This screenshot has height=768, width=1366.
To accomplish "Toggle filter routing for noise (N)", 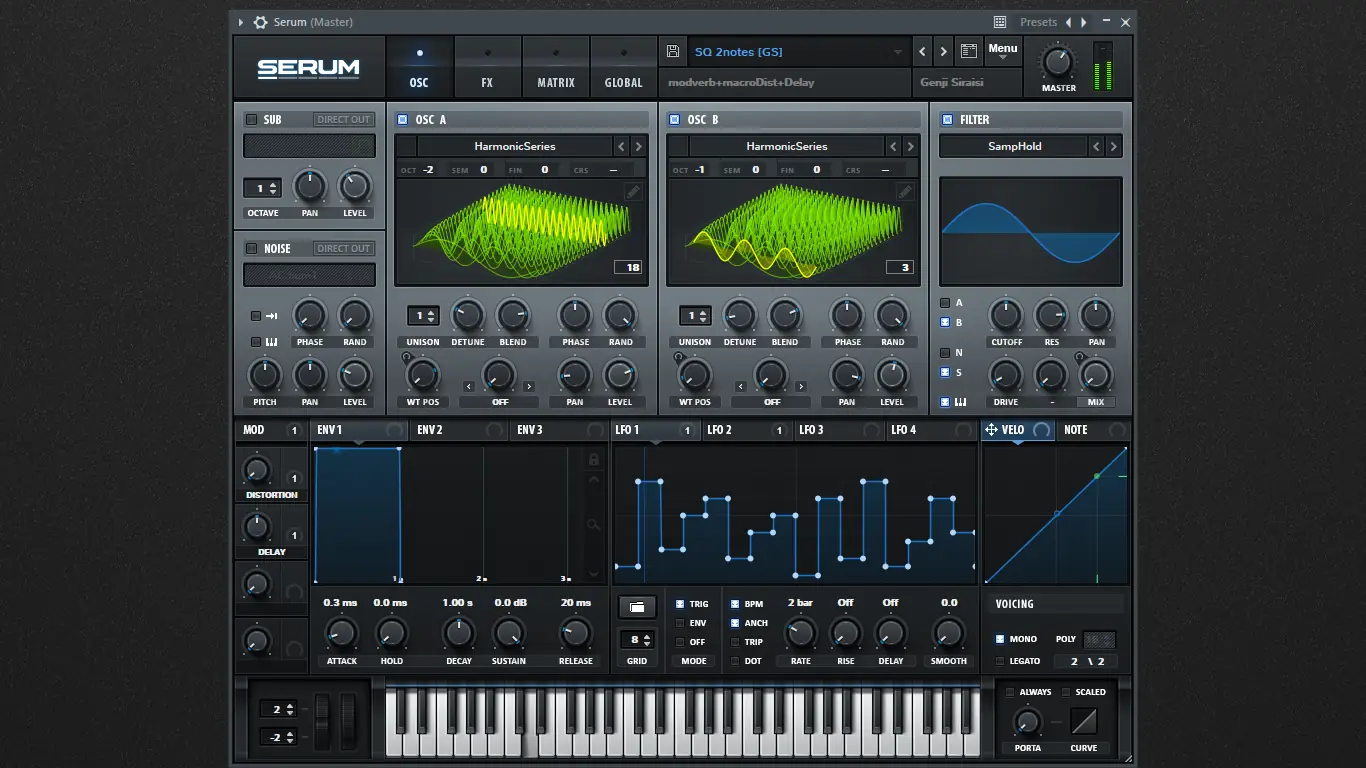I will [945, 353].
